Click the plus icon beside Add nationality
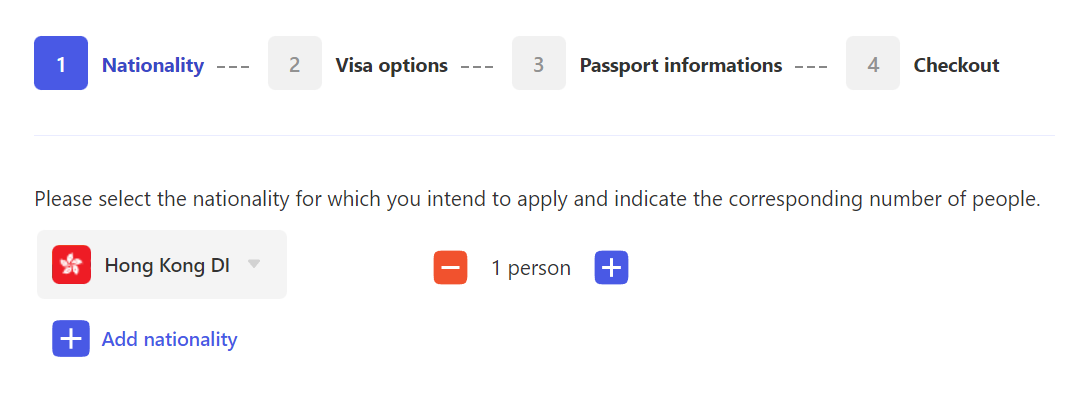1078x398 pixels. (71, 338)
